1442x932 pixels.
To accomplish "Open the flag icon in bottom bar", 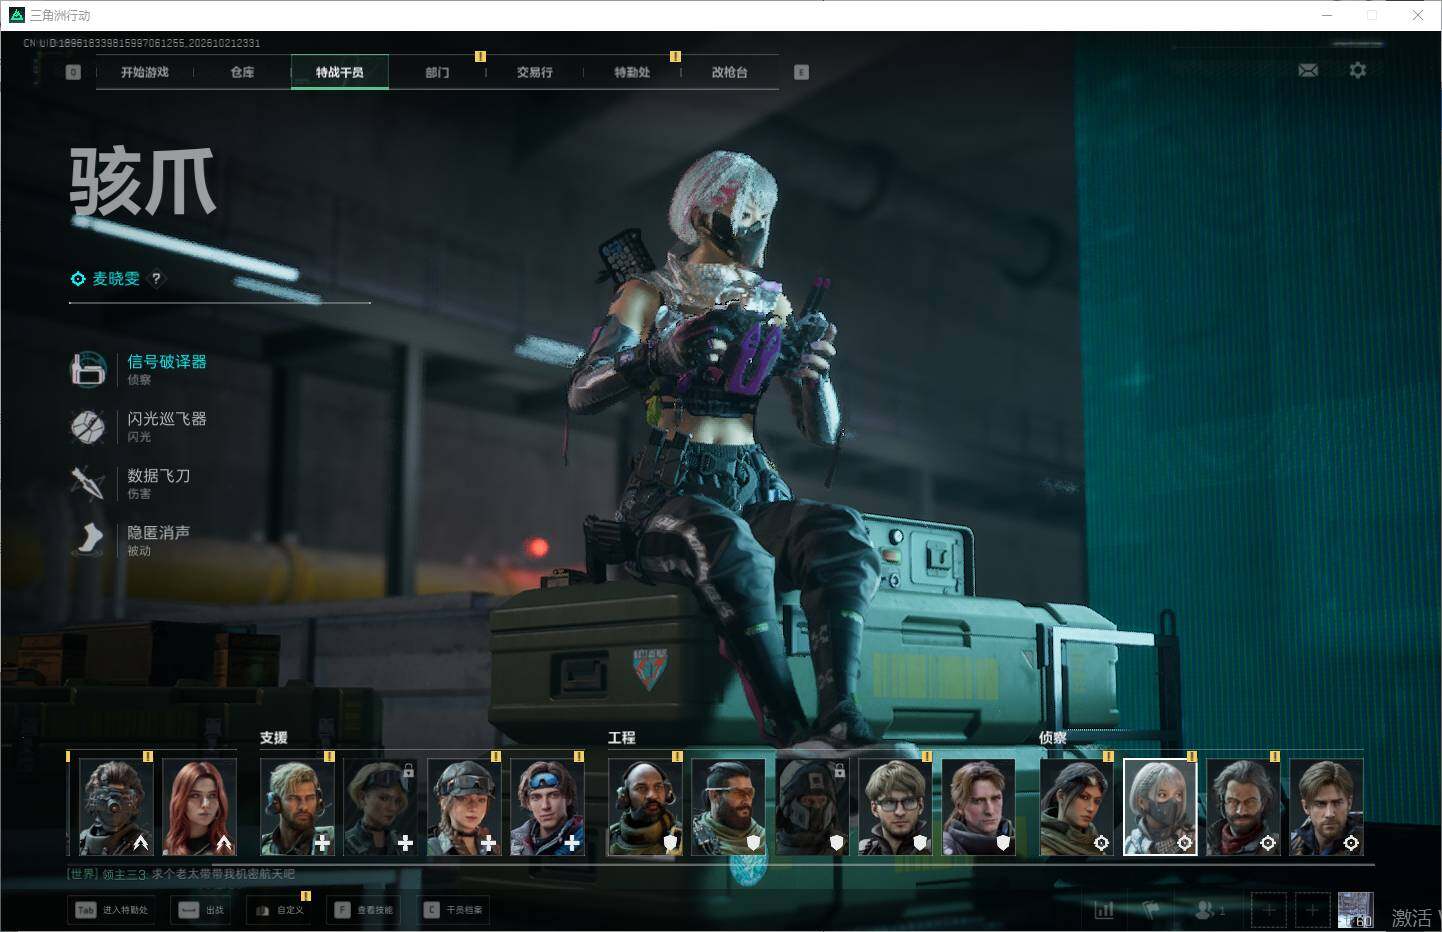I will tap(1151, 910).
